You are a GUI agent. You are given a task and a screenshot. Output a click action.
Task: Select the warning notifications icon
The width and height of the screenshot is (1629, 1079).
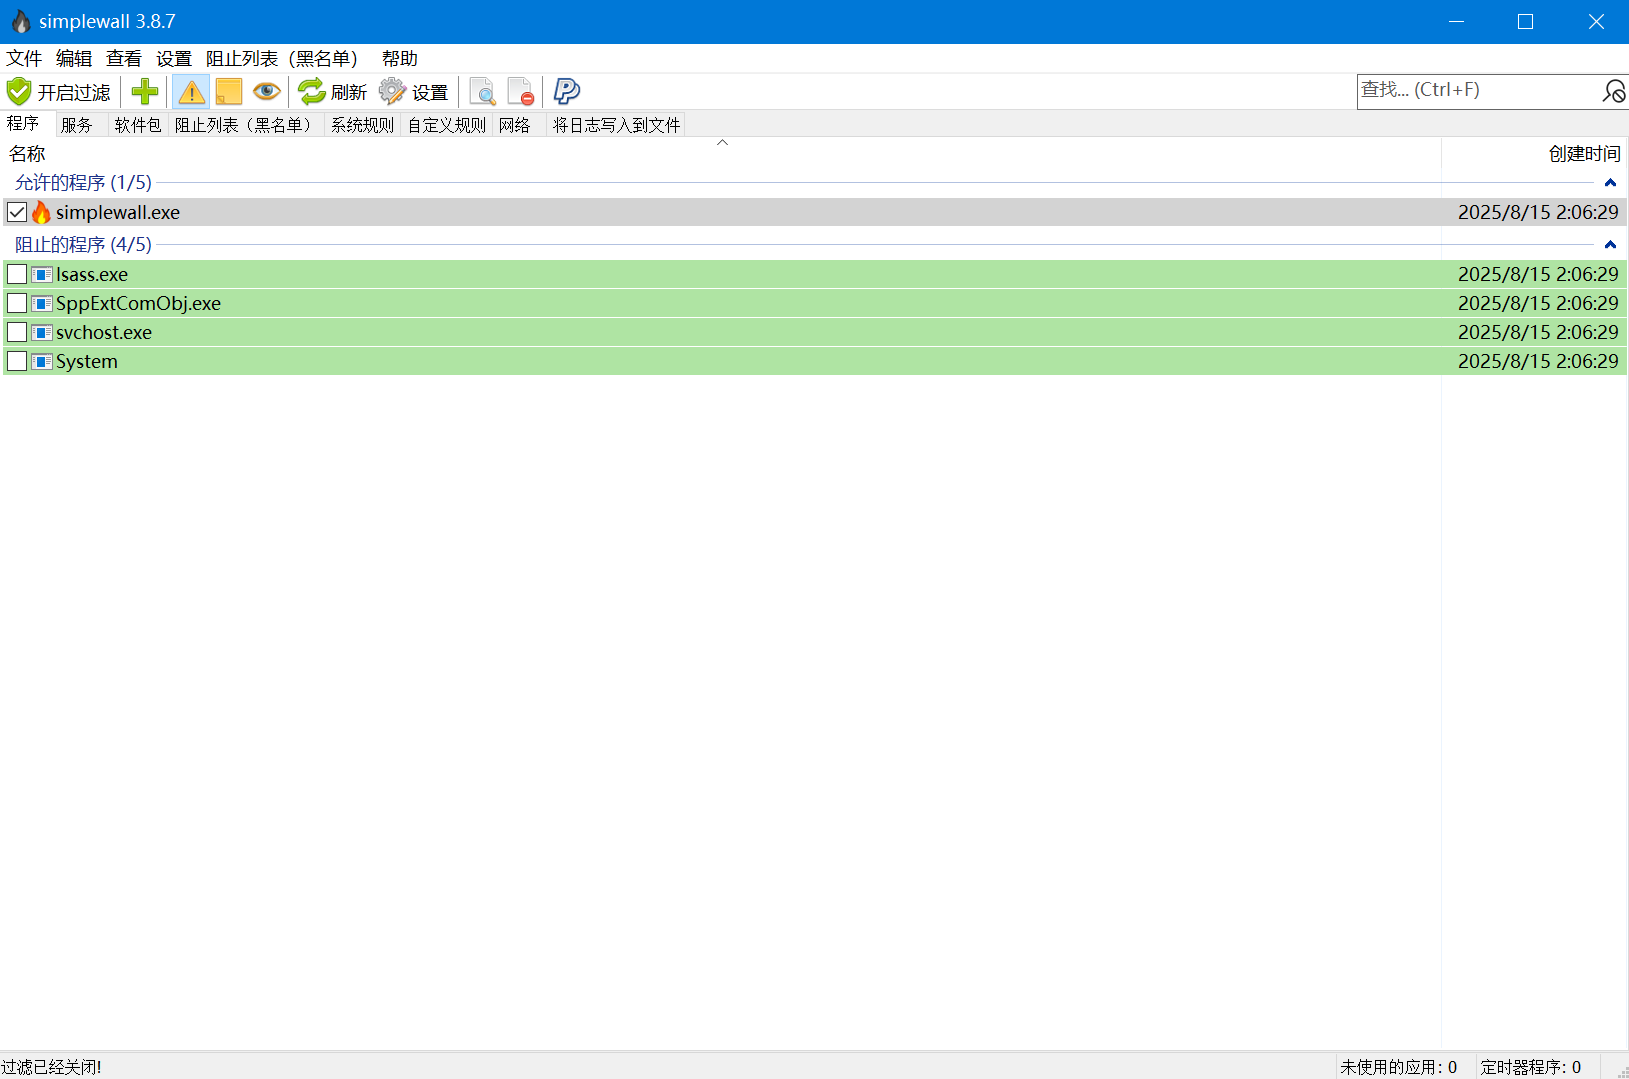click(190, 91)
